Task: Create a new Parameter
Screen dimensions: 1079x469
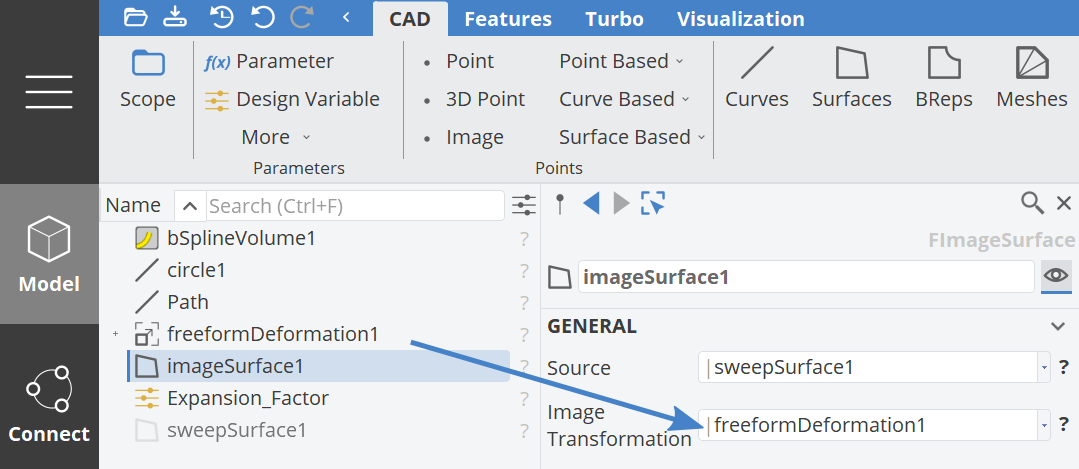Action: [269, 62]
